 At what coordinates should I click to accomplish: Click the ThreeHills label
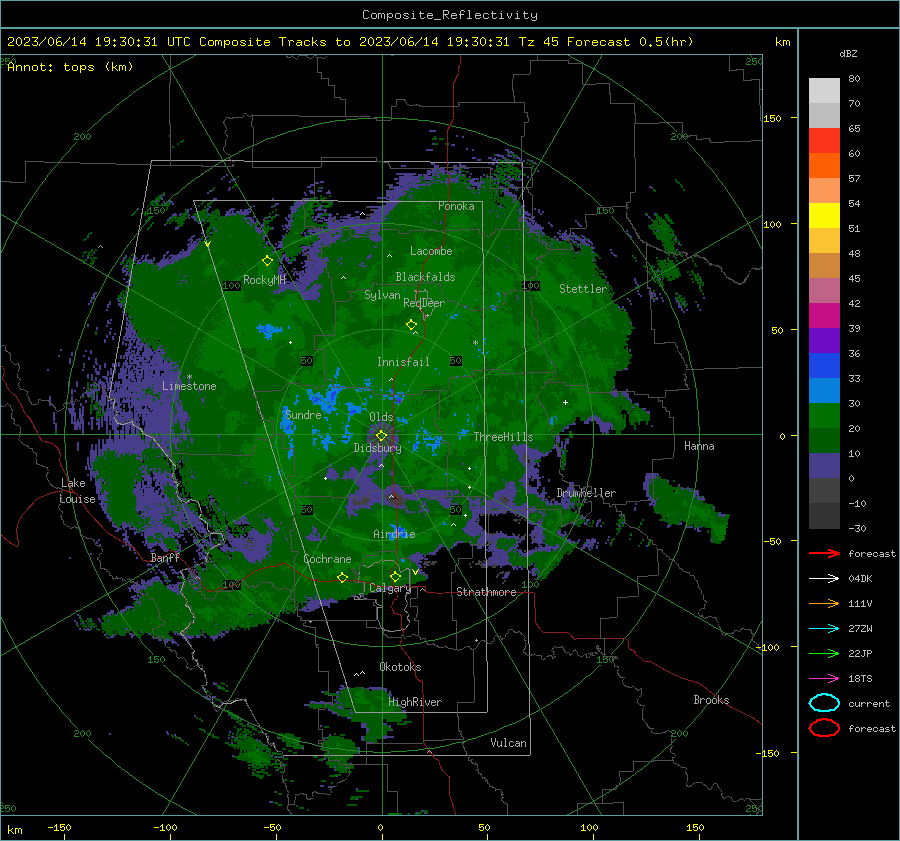[503, 437]
